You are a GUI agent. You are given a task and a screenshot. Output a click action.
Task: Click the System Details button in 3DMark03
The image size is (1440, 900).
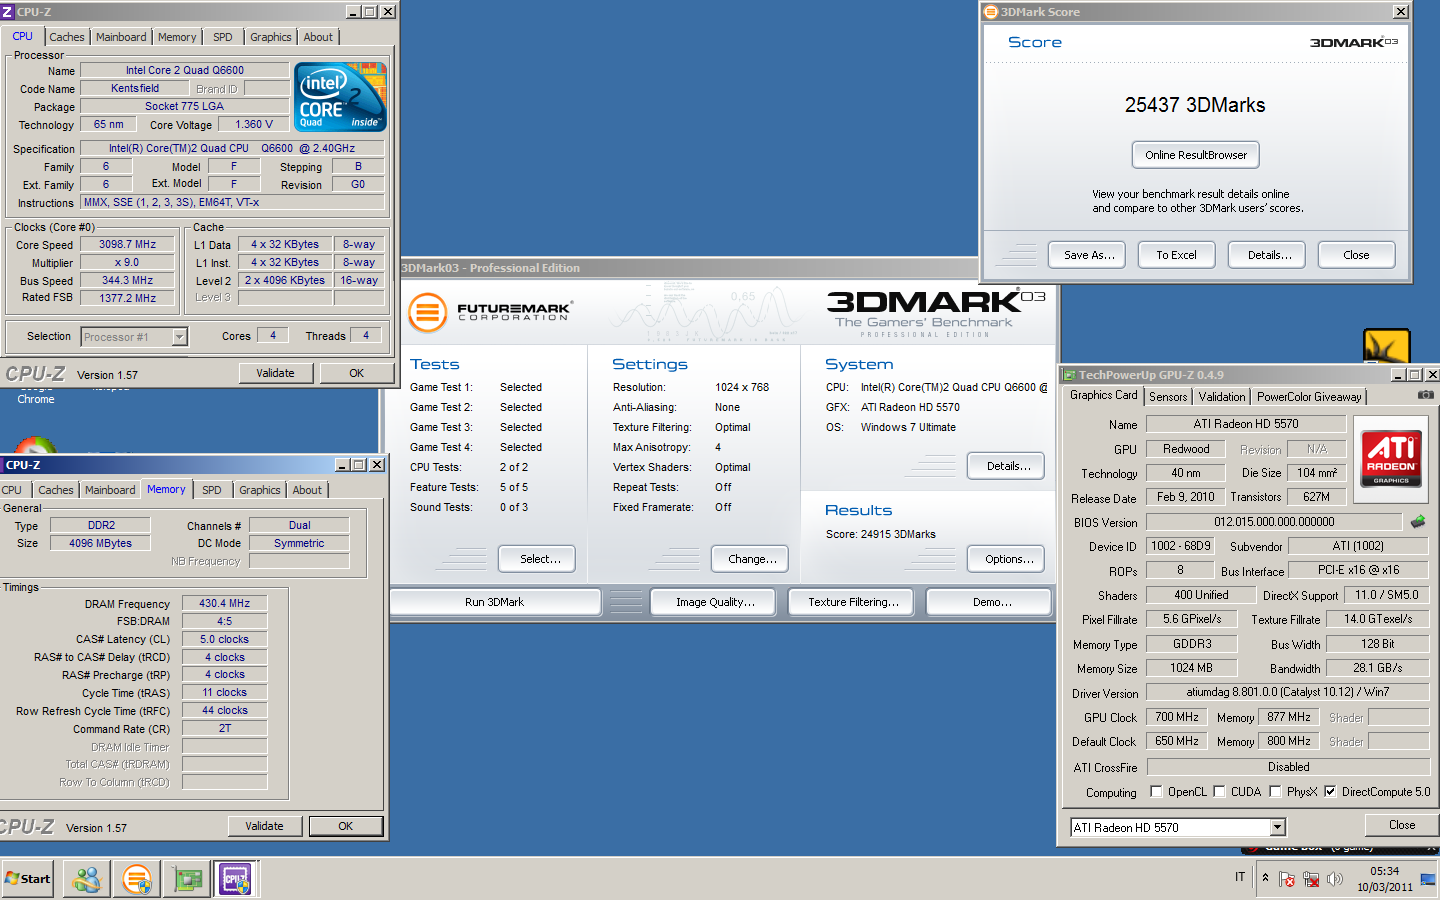pyautogui.click(x=1008, y=466)
